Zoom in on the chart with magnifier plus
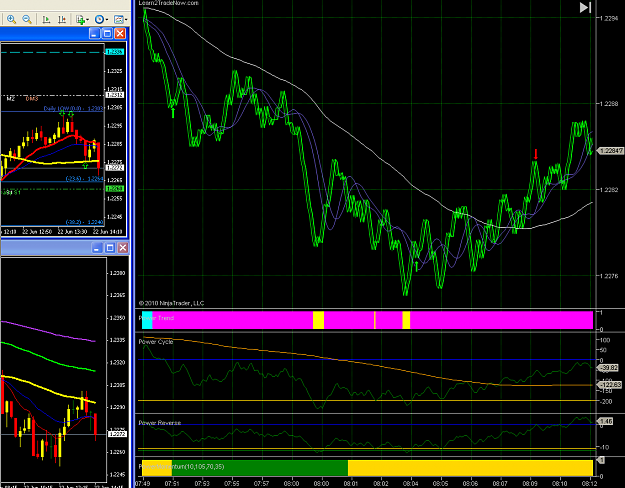This screenshot has width=625, height=488. [12, 19]
